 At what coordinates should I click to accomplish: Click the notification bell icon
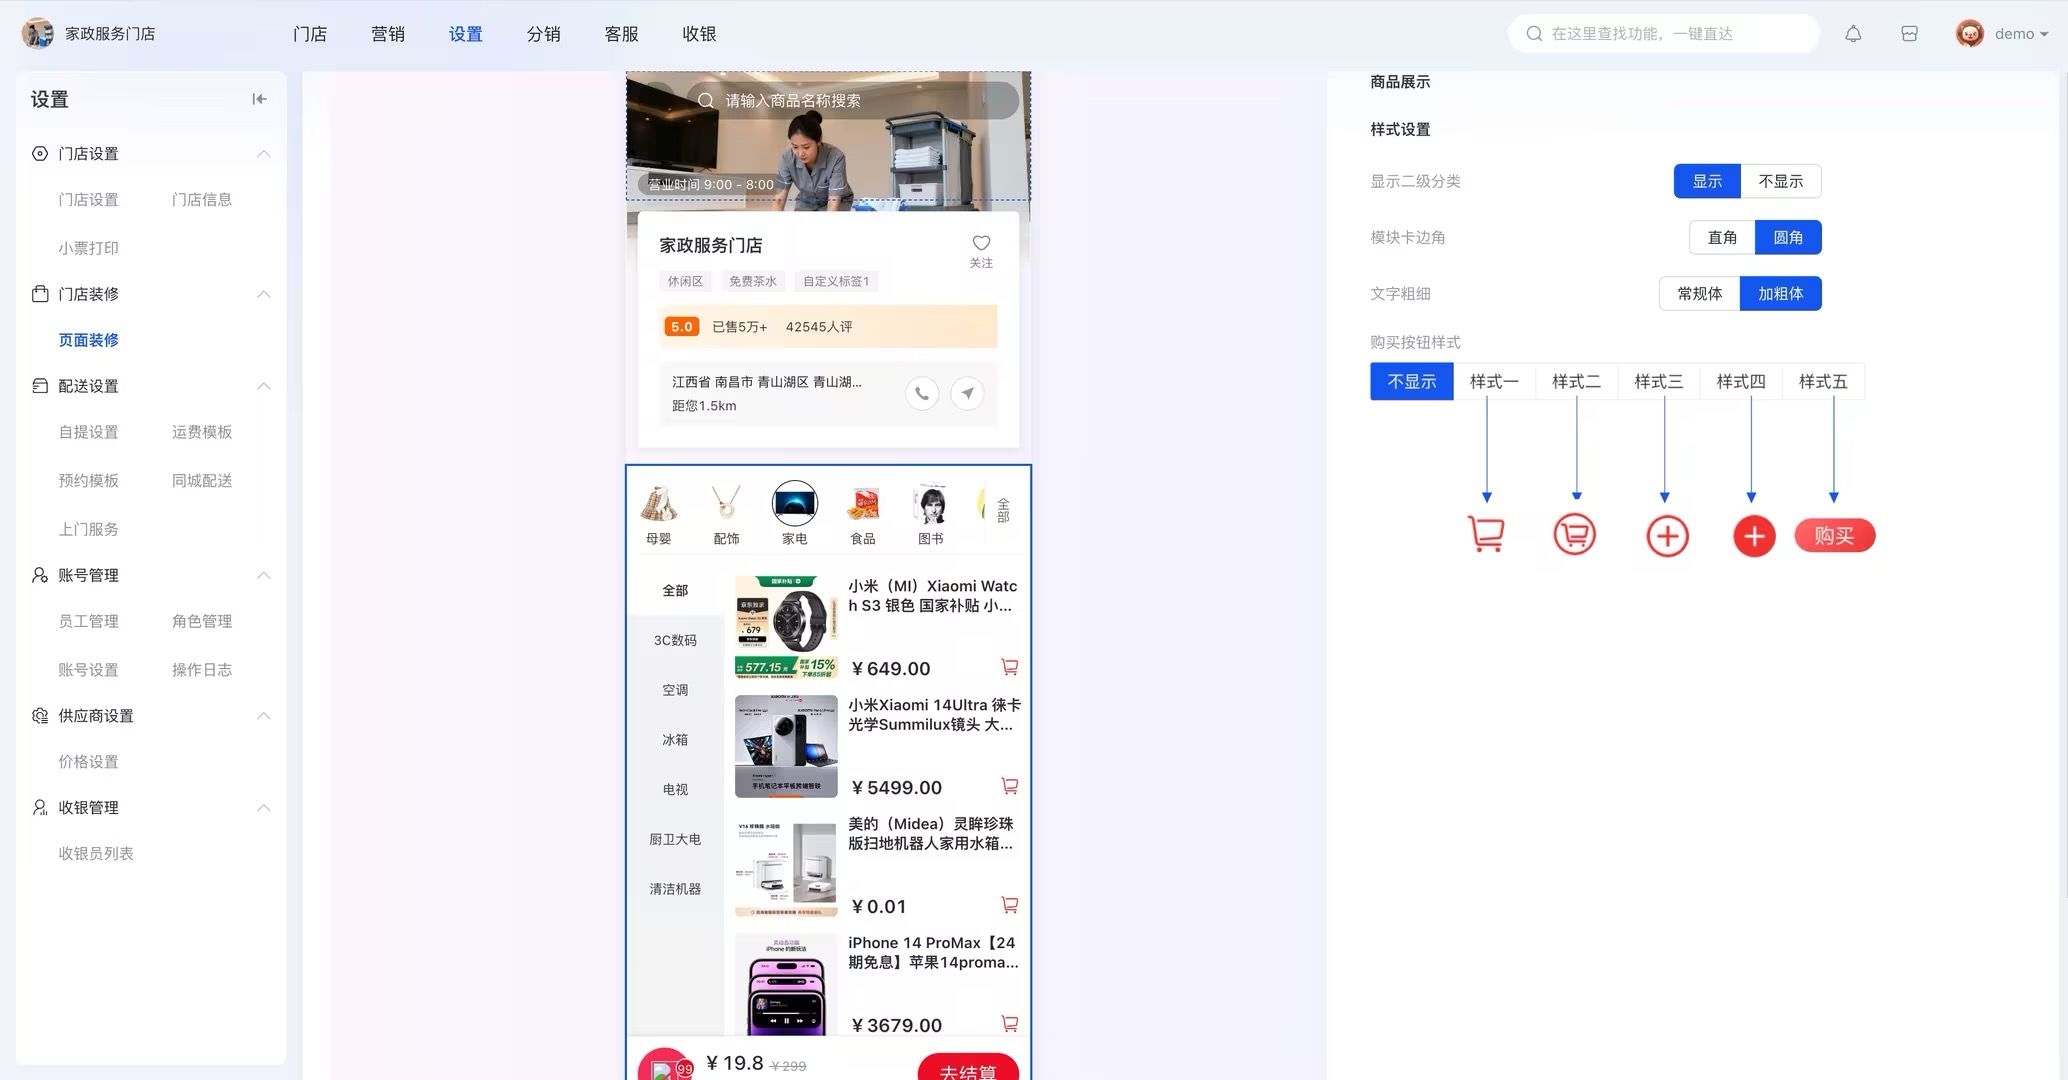click(1853, 33)
